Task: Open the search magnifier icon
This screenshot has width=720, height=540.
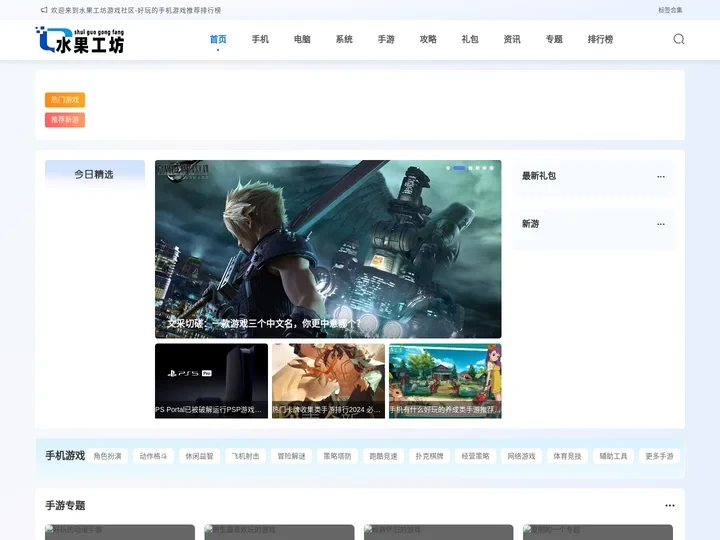Action: point(679,39)
